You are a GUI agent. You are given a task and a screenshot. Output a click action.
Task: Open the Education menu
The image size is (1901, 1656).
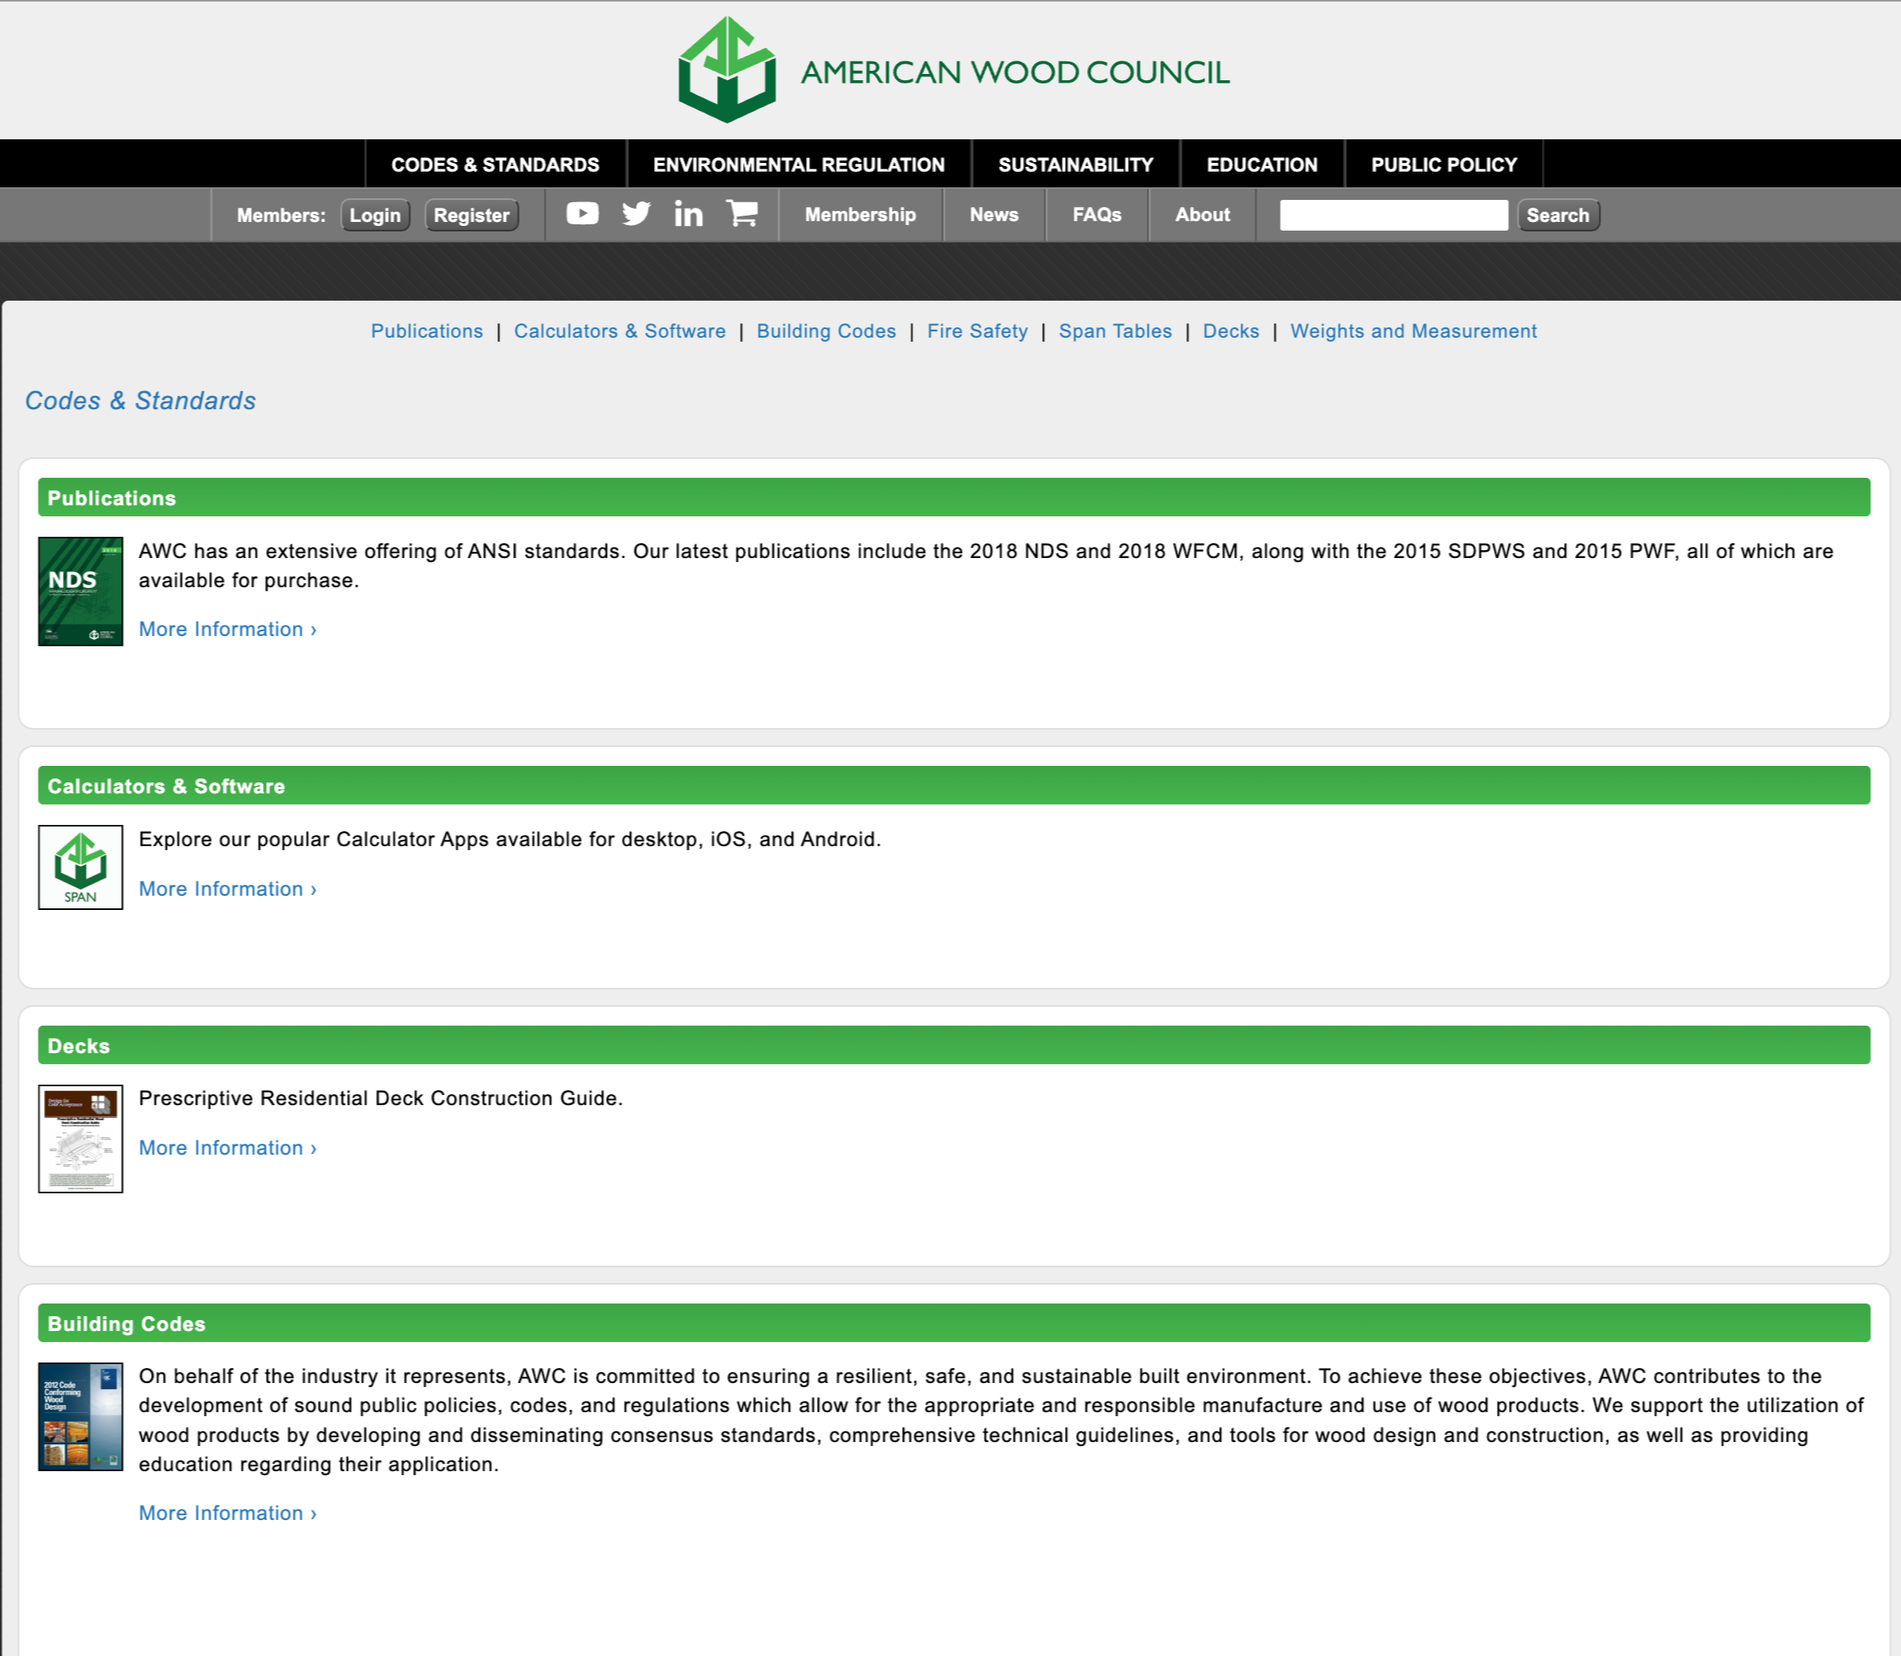click(x=1262, y=164)
